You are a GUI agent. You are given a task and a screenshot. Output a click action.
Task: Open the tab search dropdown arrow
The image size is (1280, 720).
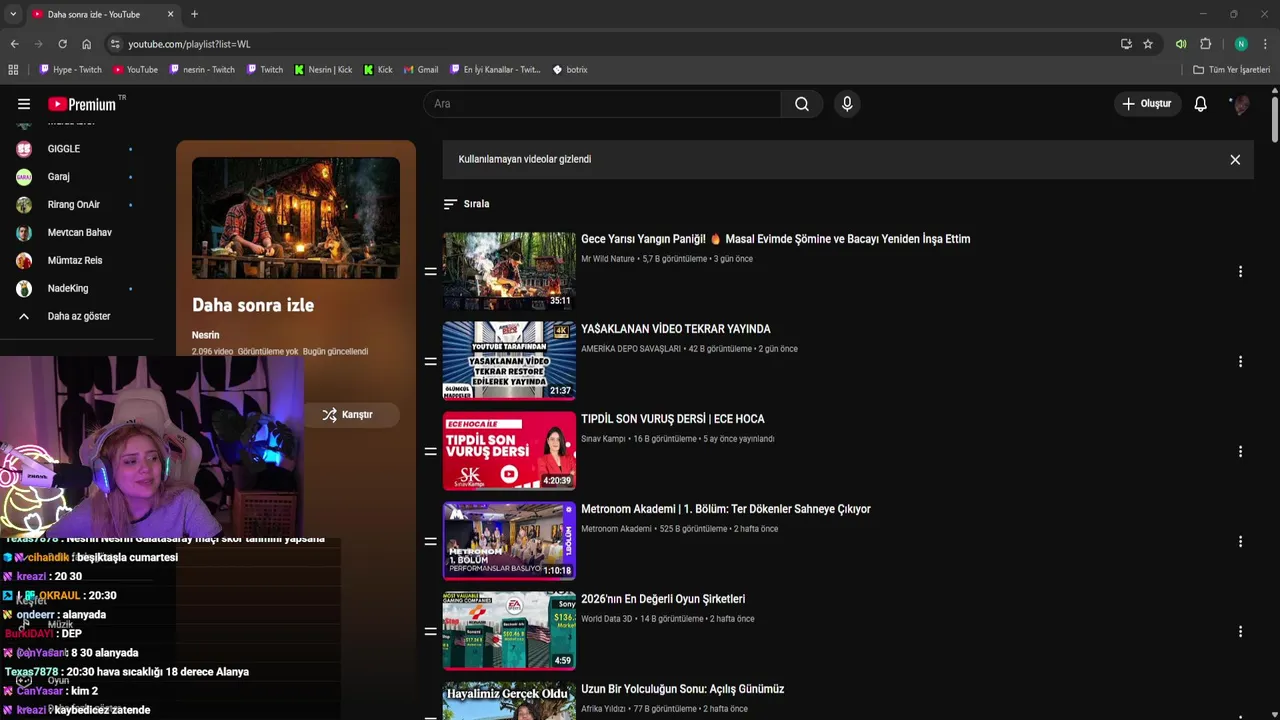point(13,14)
